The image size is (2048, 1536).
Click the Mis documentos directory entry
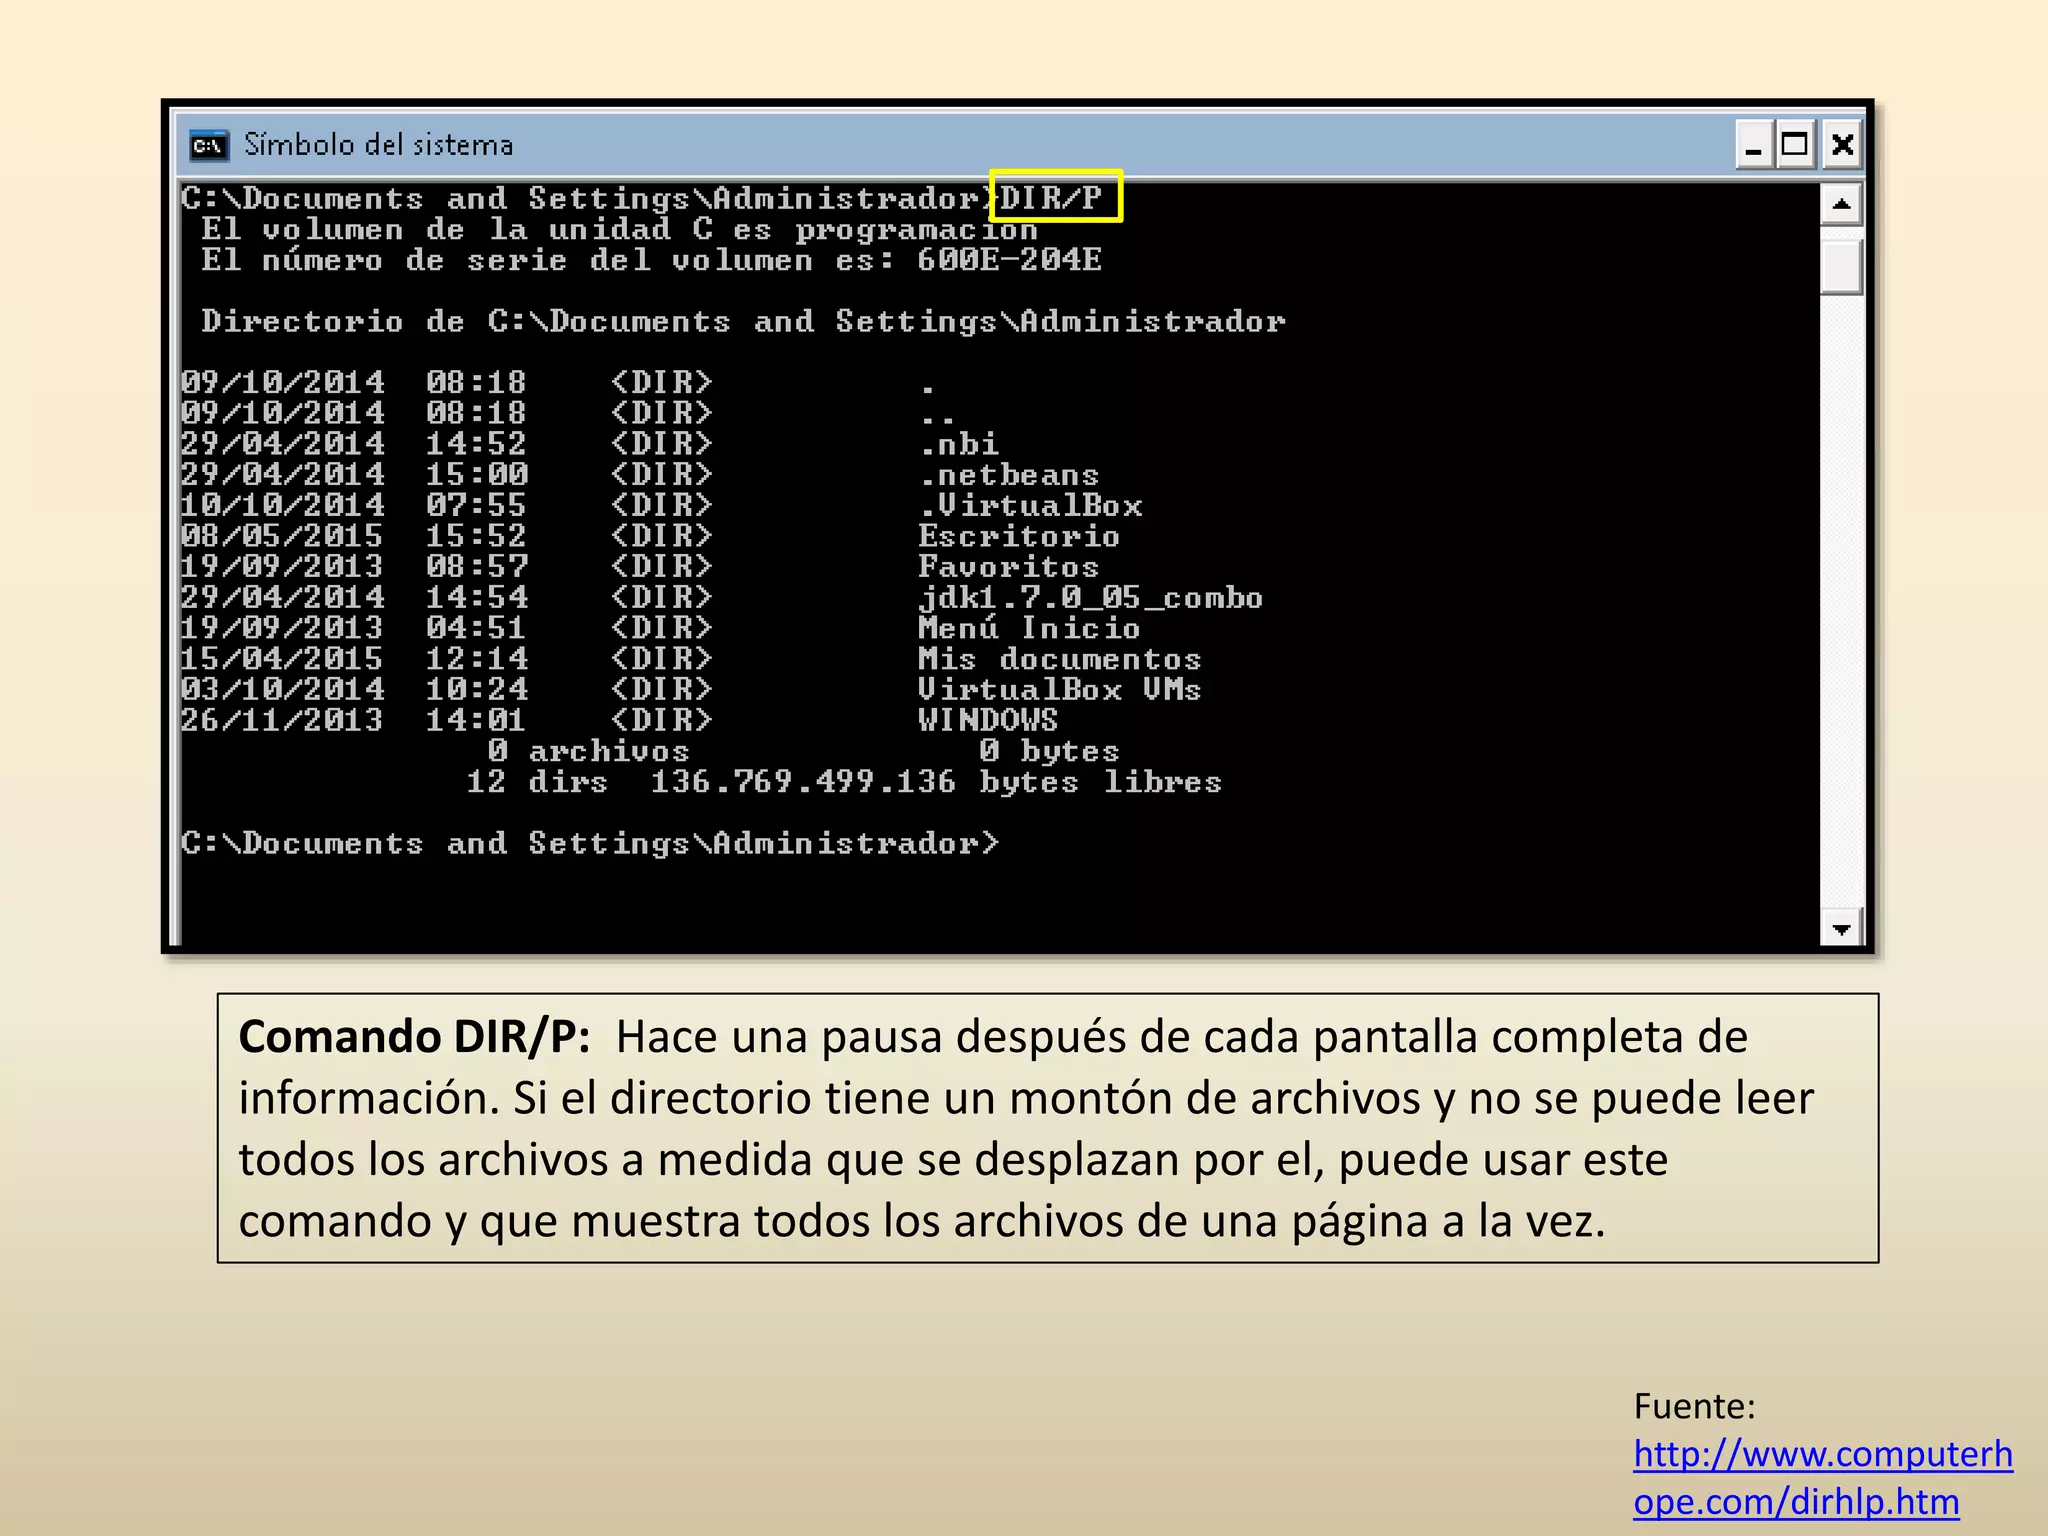pyautogui.click(x=1059, y=659)
